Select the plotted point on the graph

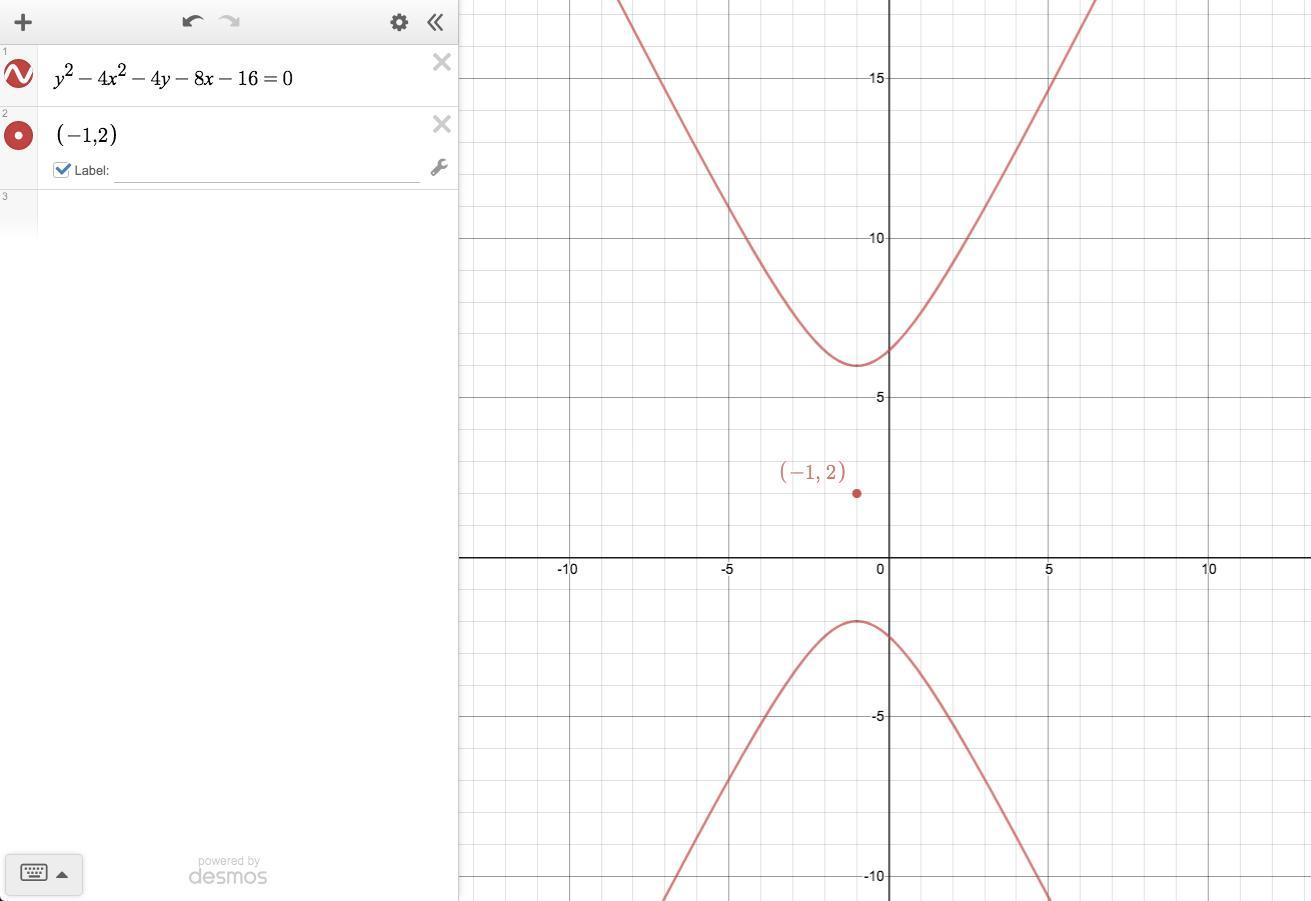tap(857, 493)
